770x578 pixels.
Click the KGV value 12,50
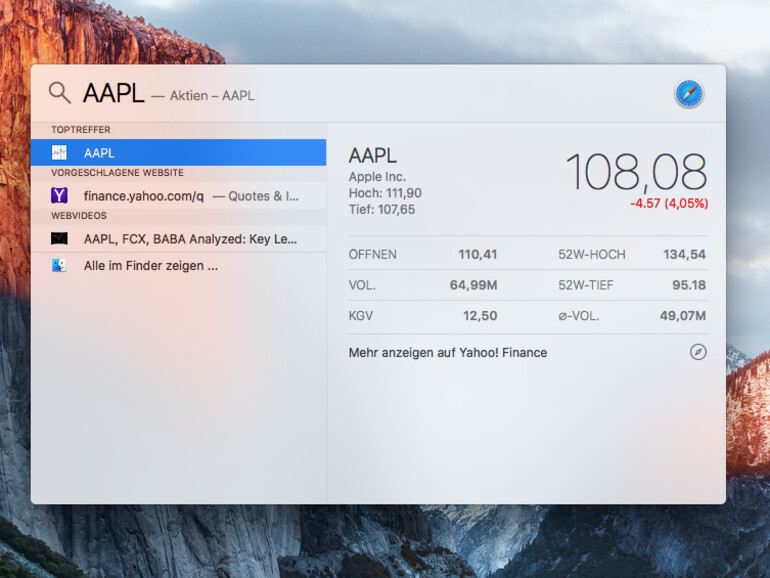click(480, 316)
